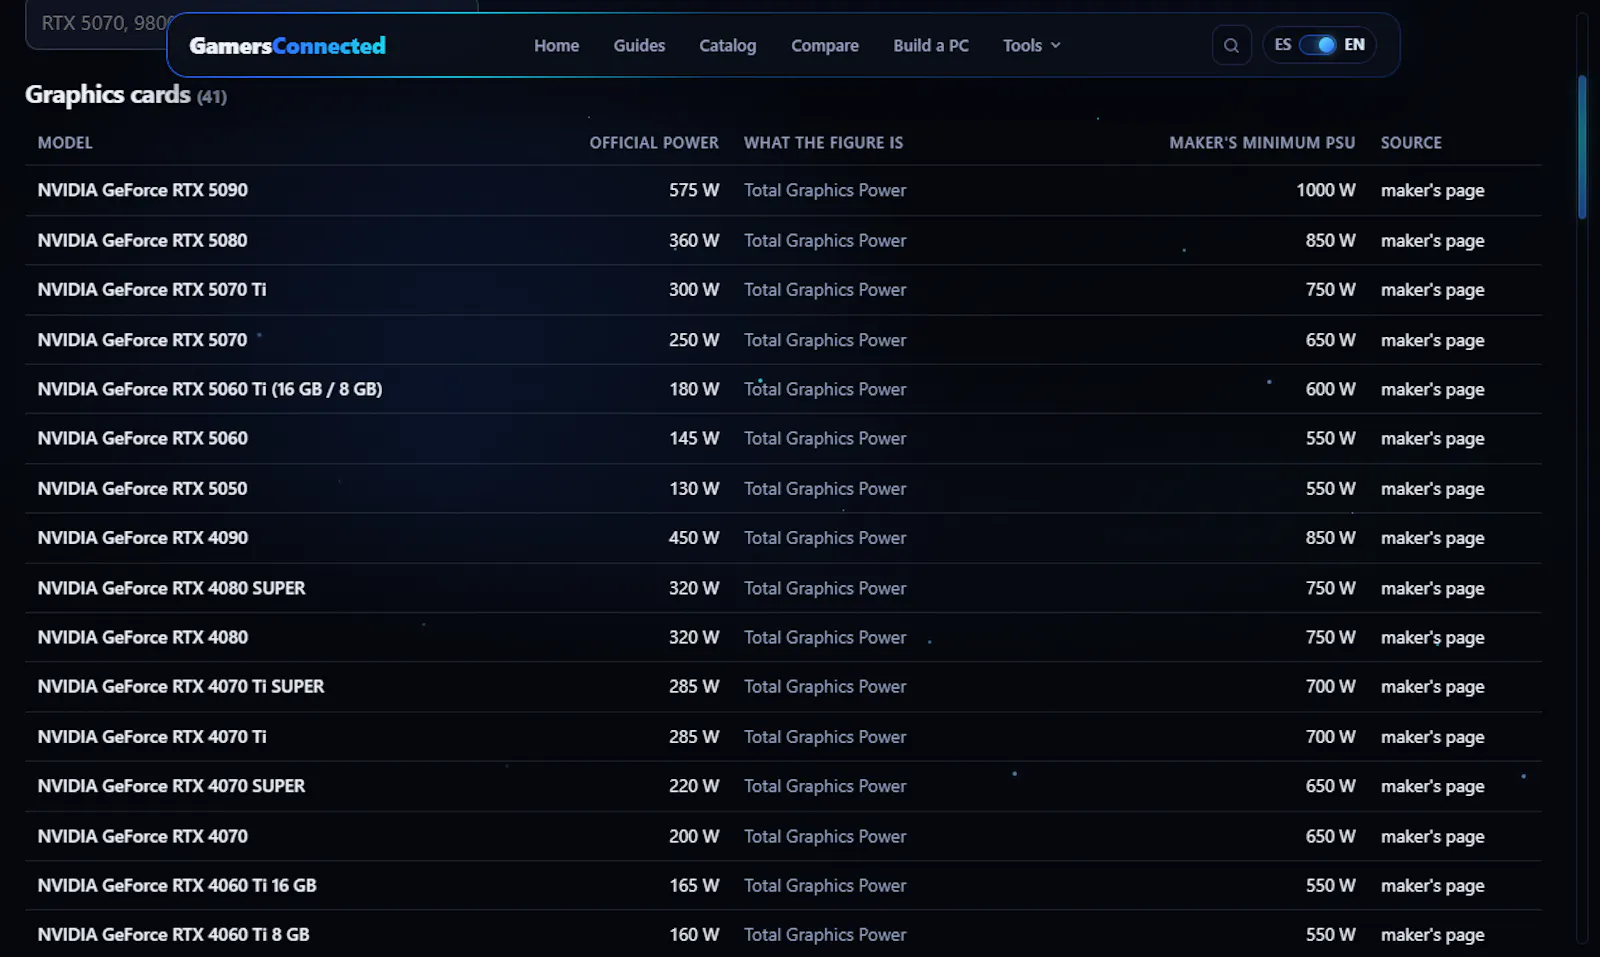Click Total Graphics Power for RTX 5060
Screen dimensions: 1600x957
825,439
